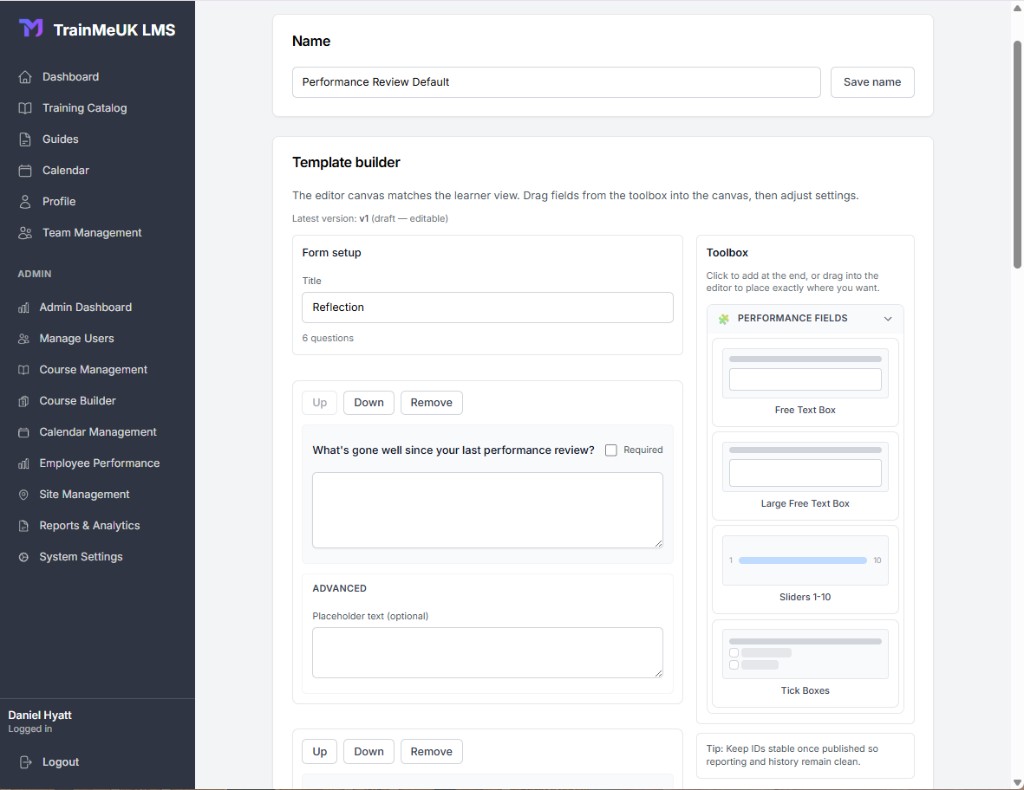This screenshot has width=1024, height=790.
Task: Click the Course Management book icon
Action: click(x=24, y=370)
